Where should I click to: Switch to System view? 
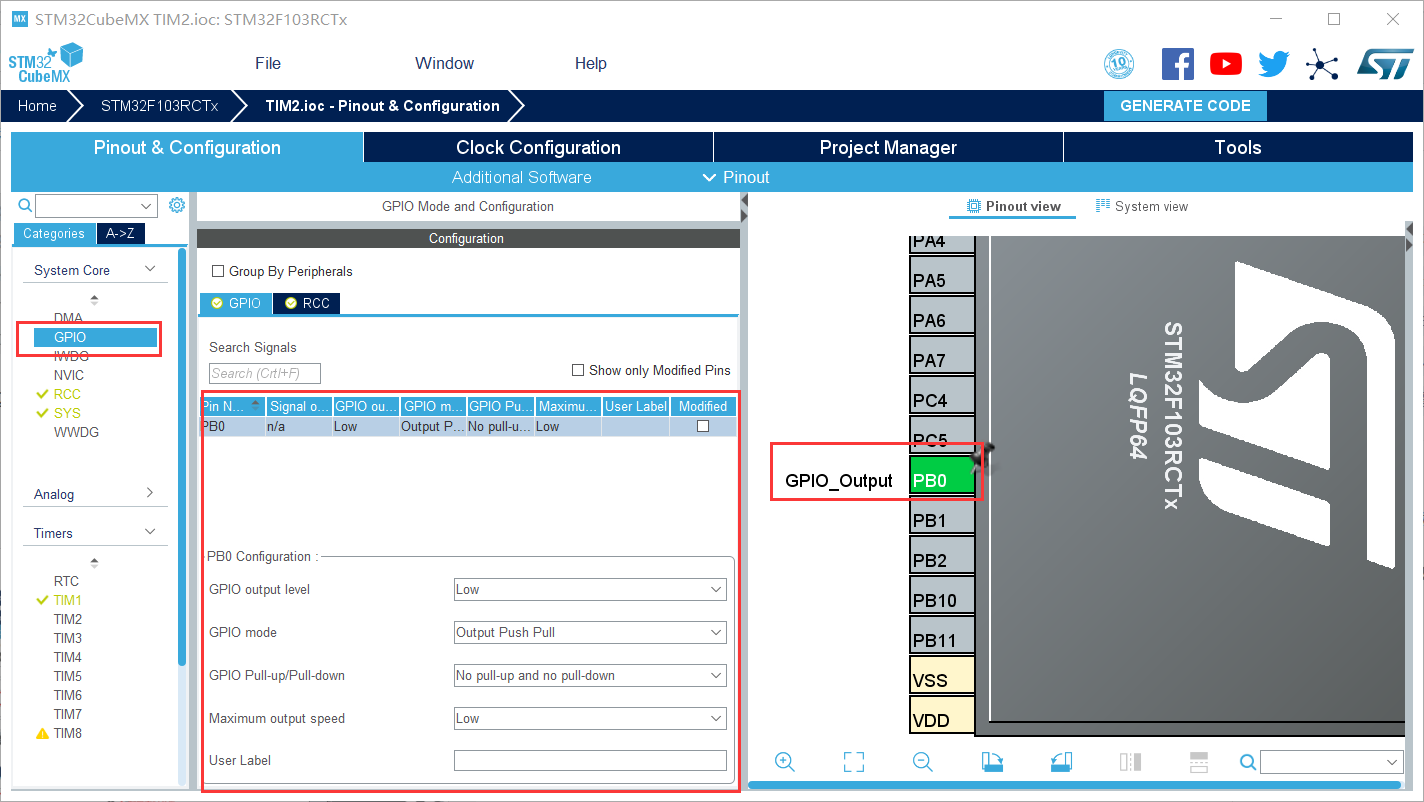click(x=1142, y=206)
